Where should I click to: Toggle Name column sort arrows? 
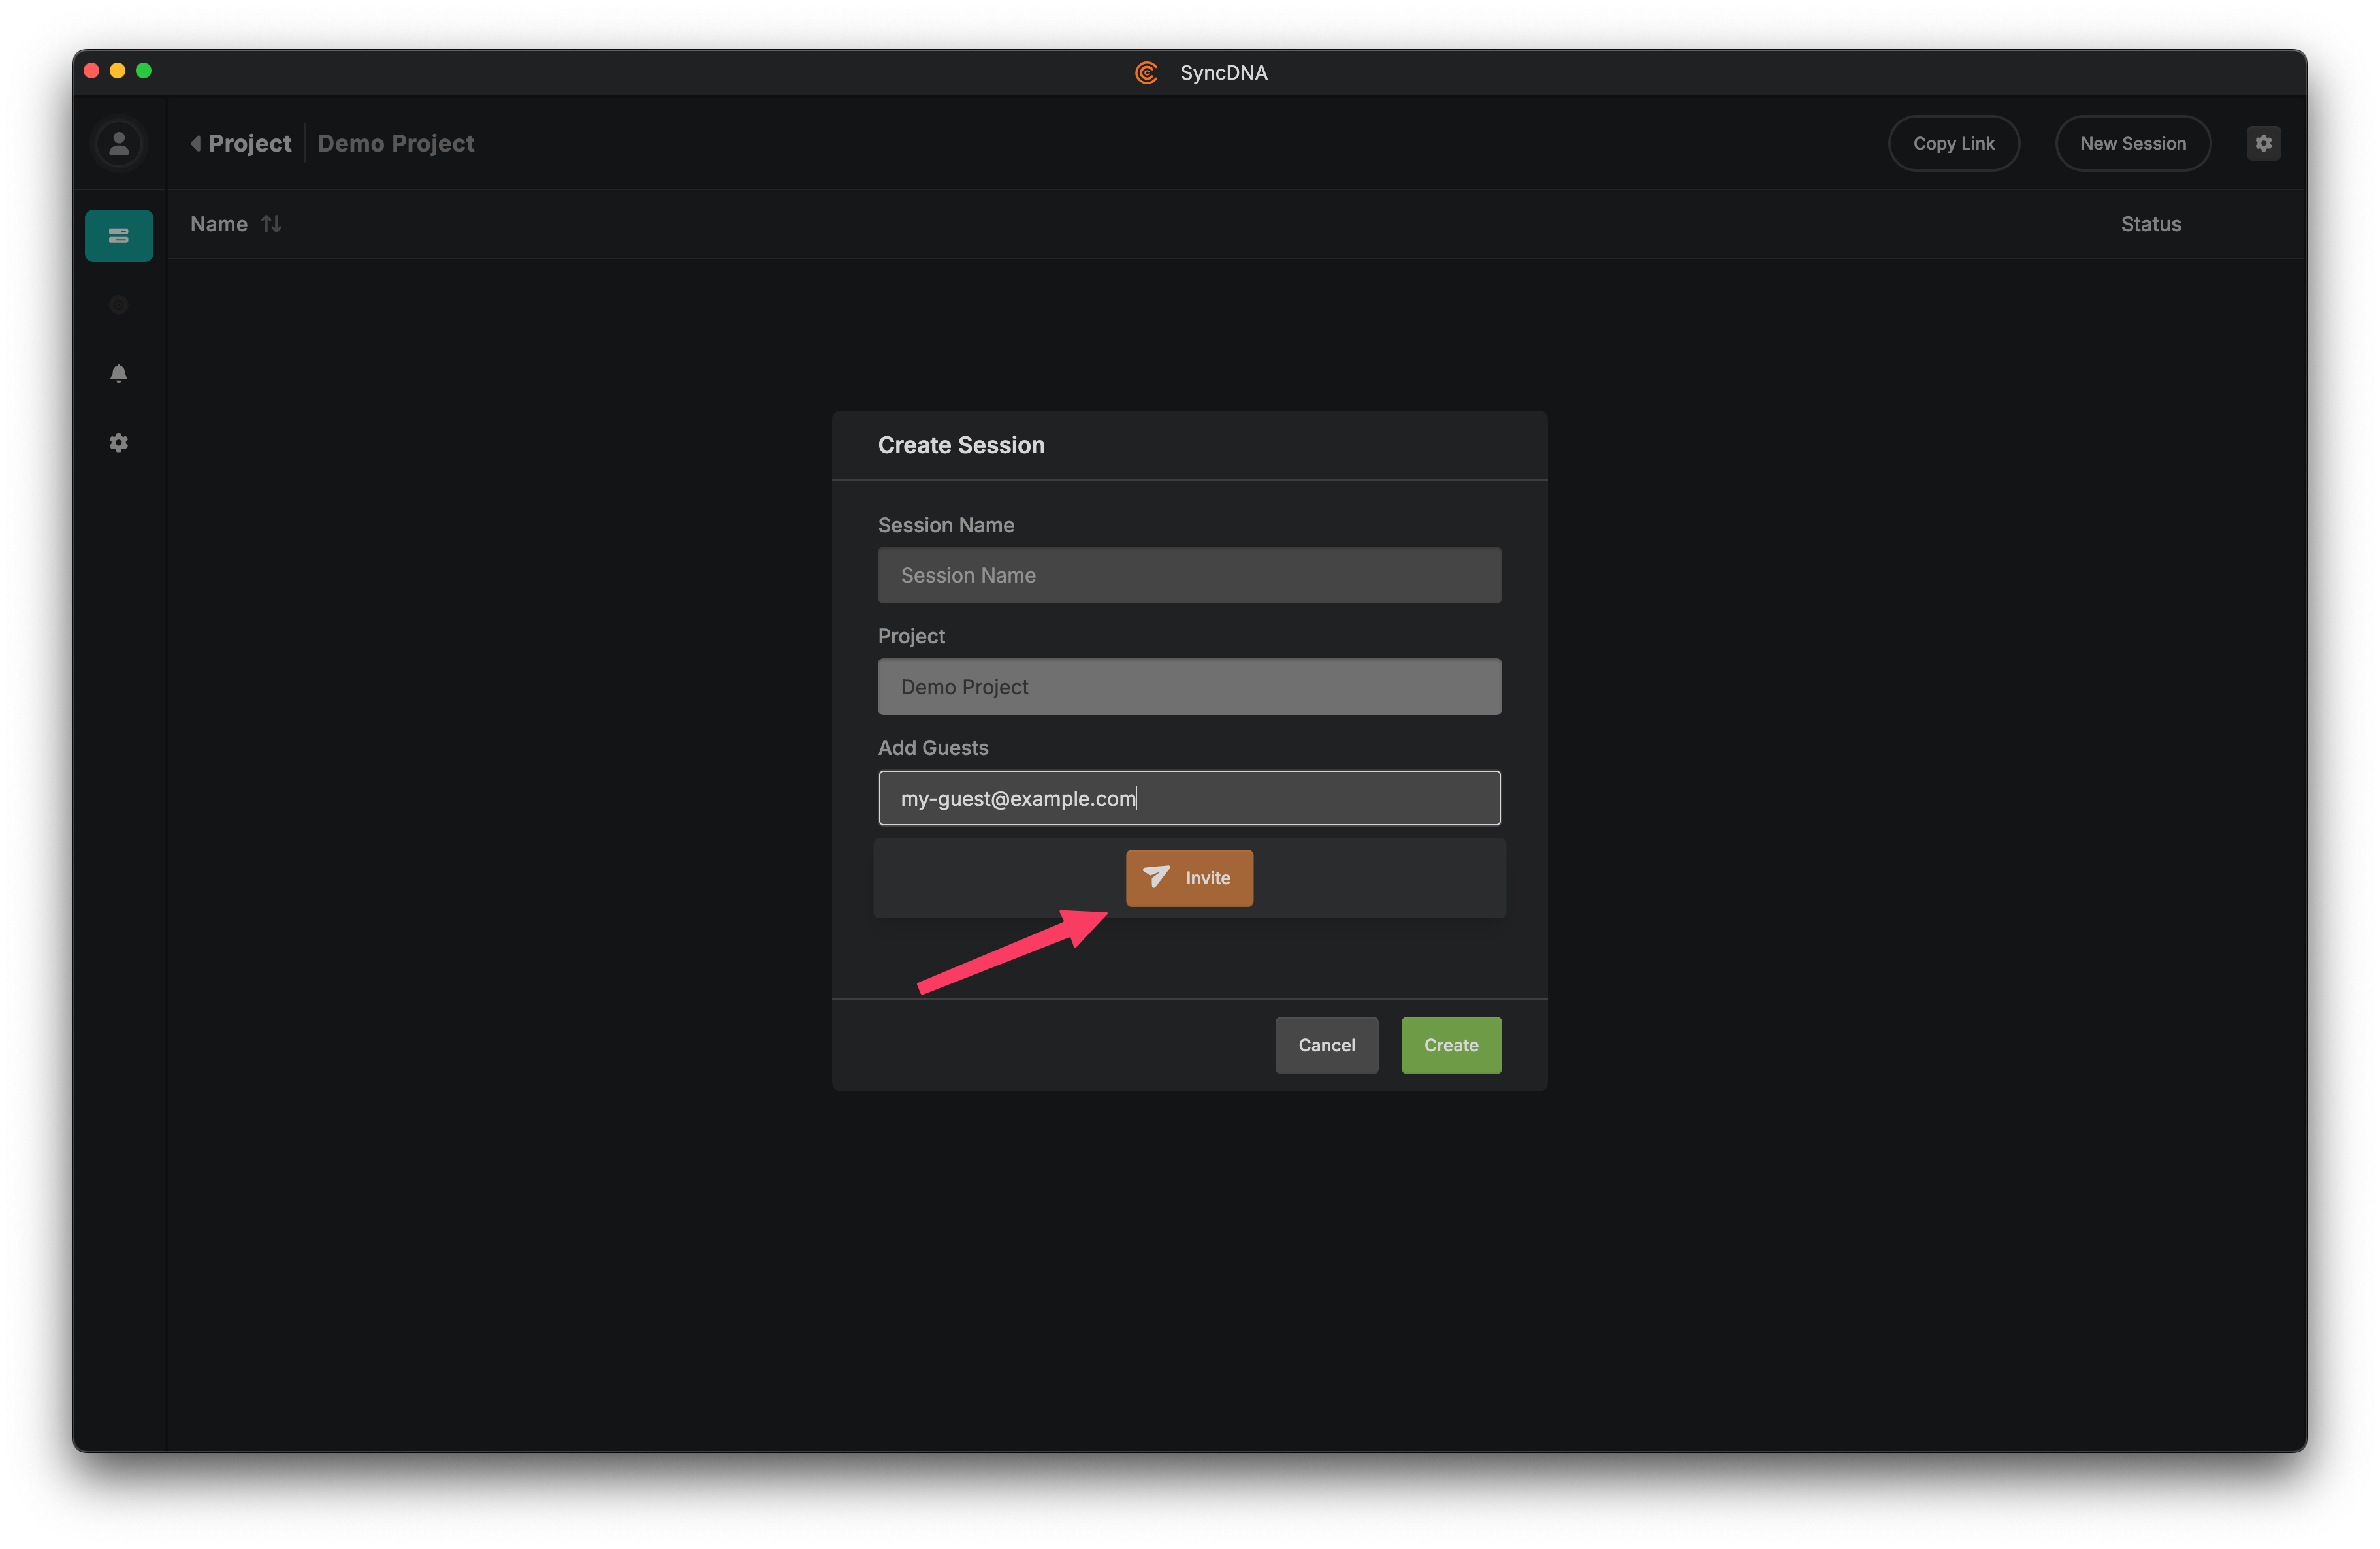271,224
